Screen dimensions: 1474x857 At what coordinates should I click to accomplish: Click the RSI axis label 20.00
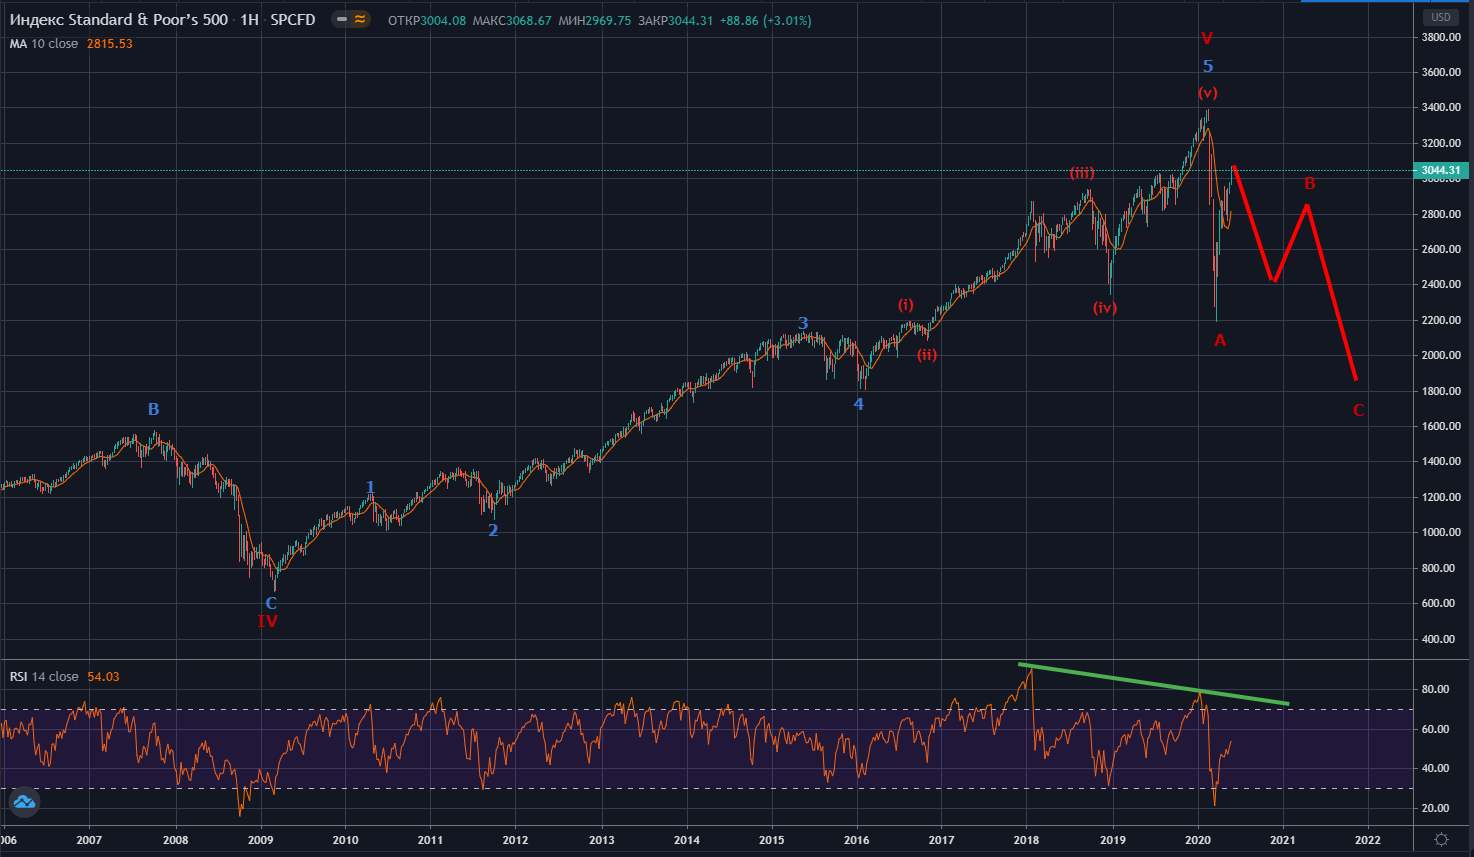point(1435,808)
